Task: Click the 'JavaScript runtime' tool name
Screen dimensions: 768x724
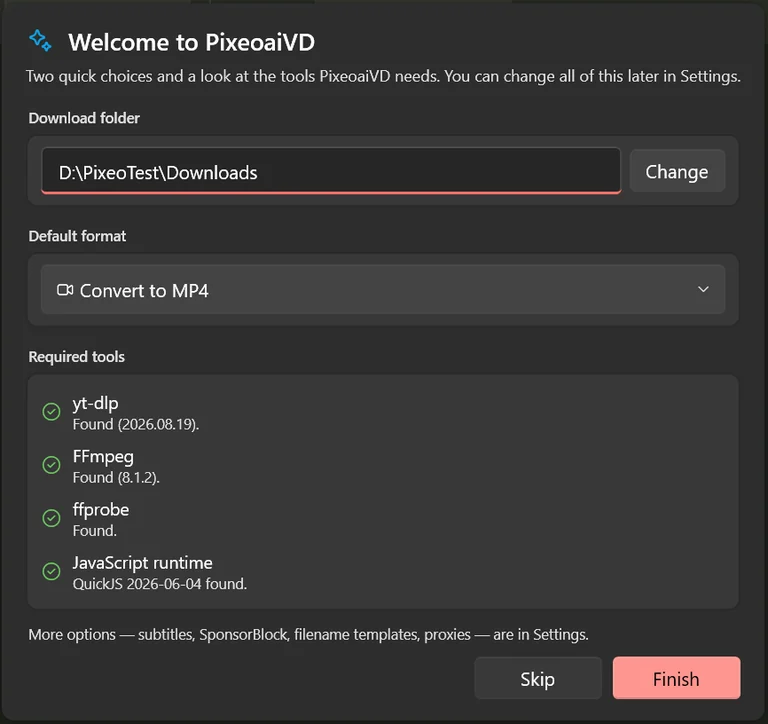Action: coord(143,563)
